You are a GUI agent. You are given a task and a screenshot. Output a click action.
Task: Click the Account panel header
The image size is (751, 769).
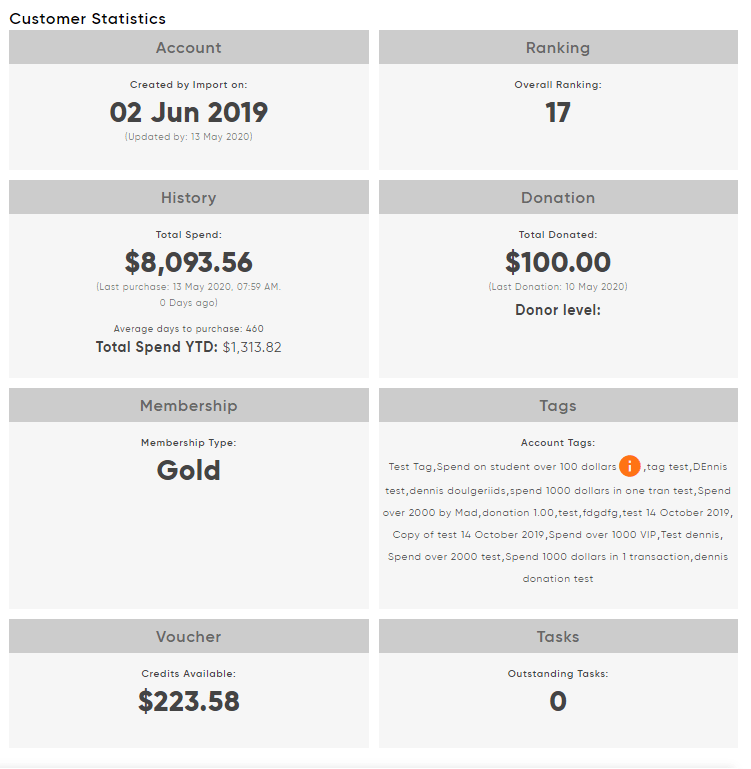[189, 48]
